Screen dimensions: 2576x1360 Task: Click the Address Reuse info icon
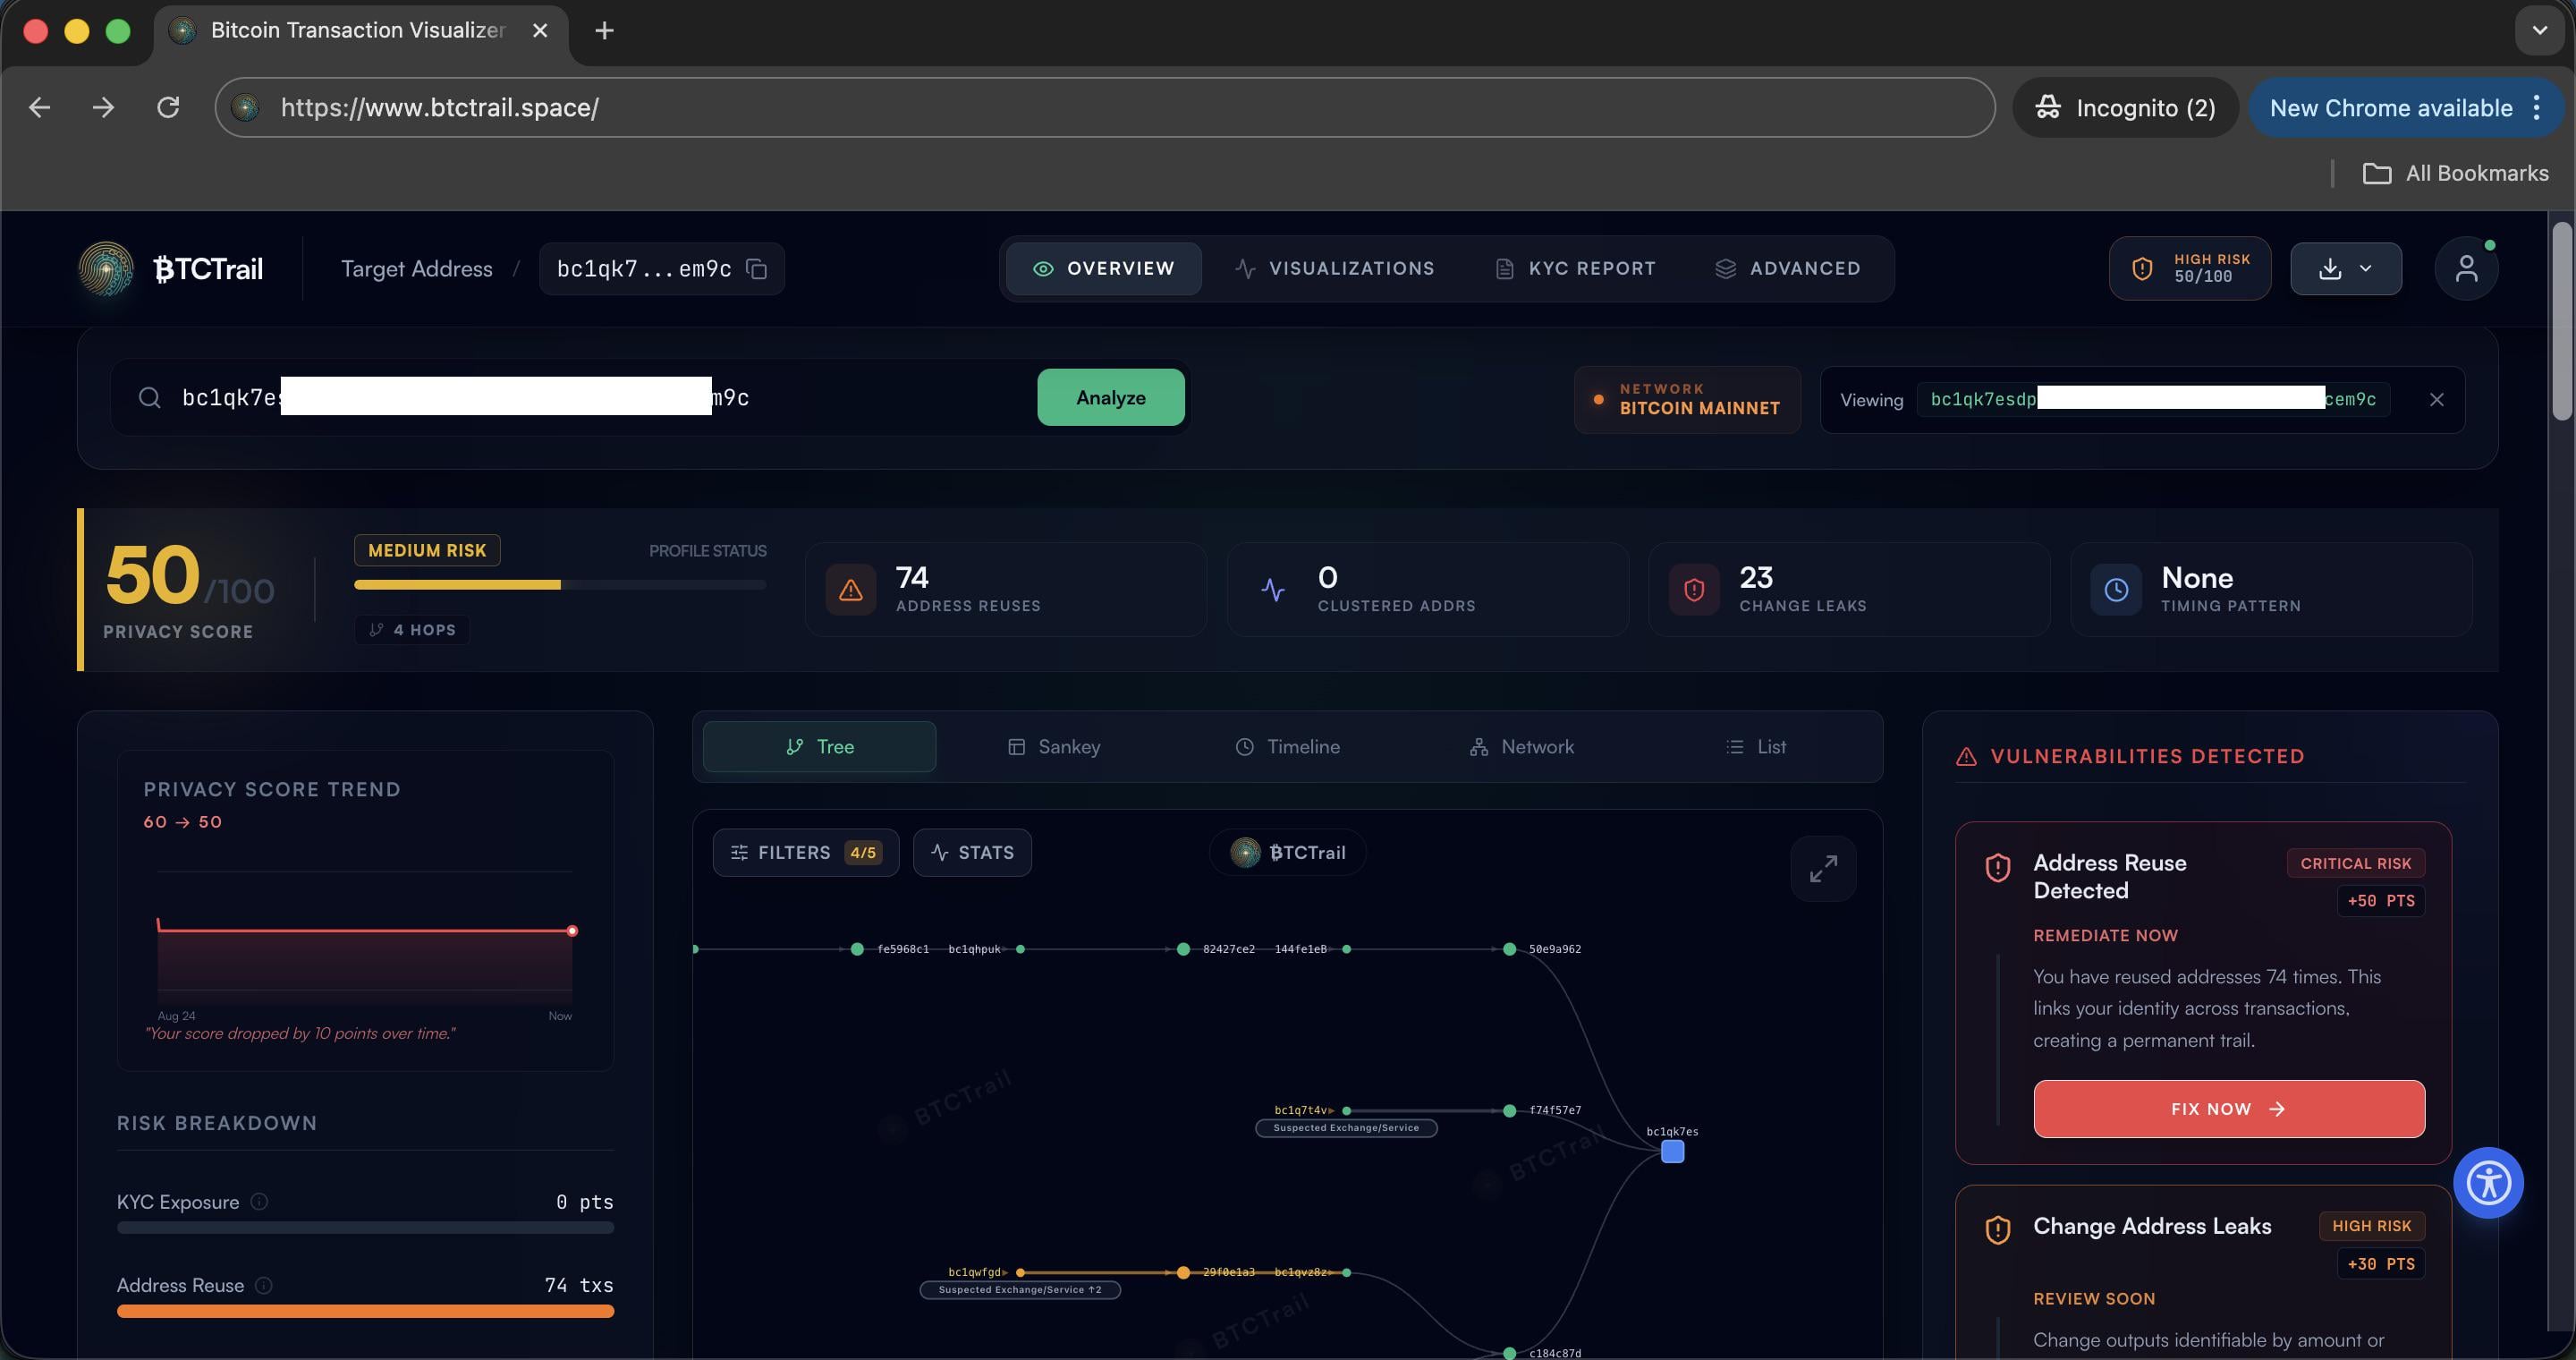[x=264, y=1285]
